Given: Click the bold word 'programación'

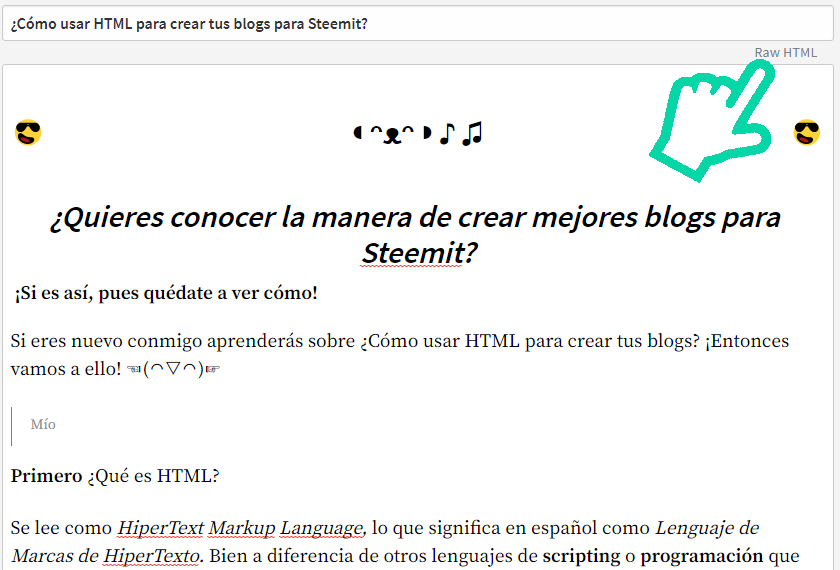Looking at the screenshot, I should 702,556.
